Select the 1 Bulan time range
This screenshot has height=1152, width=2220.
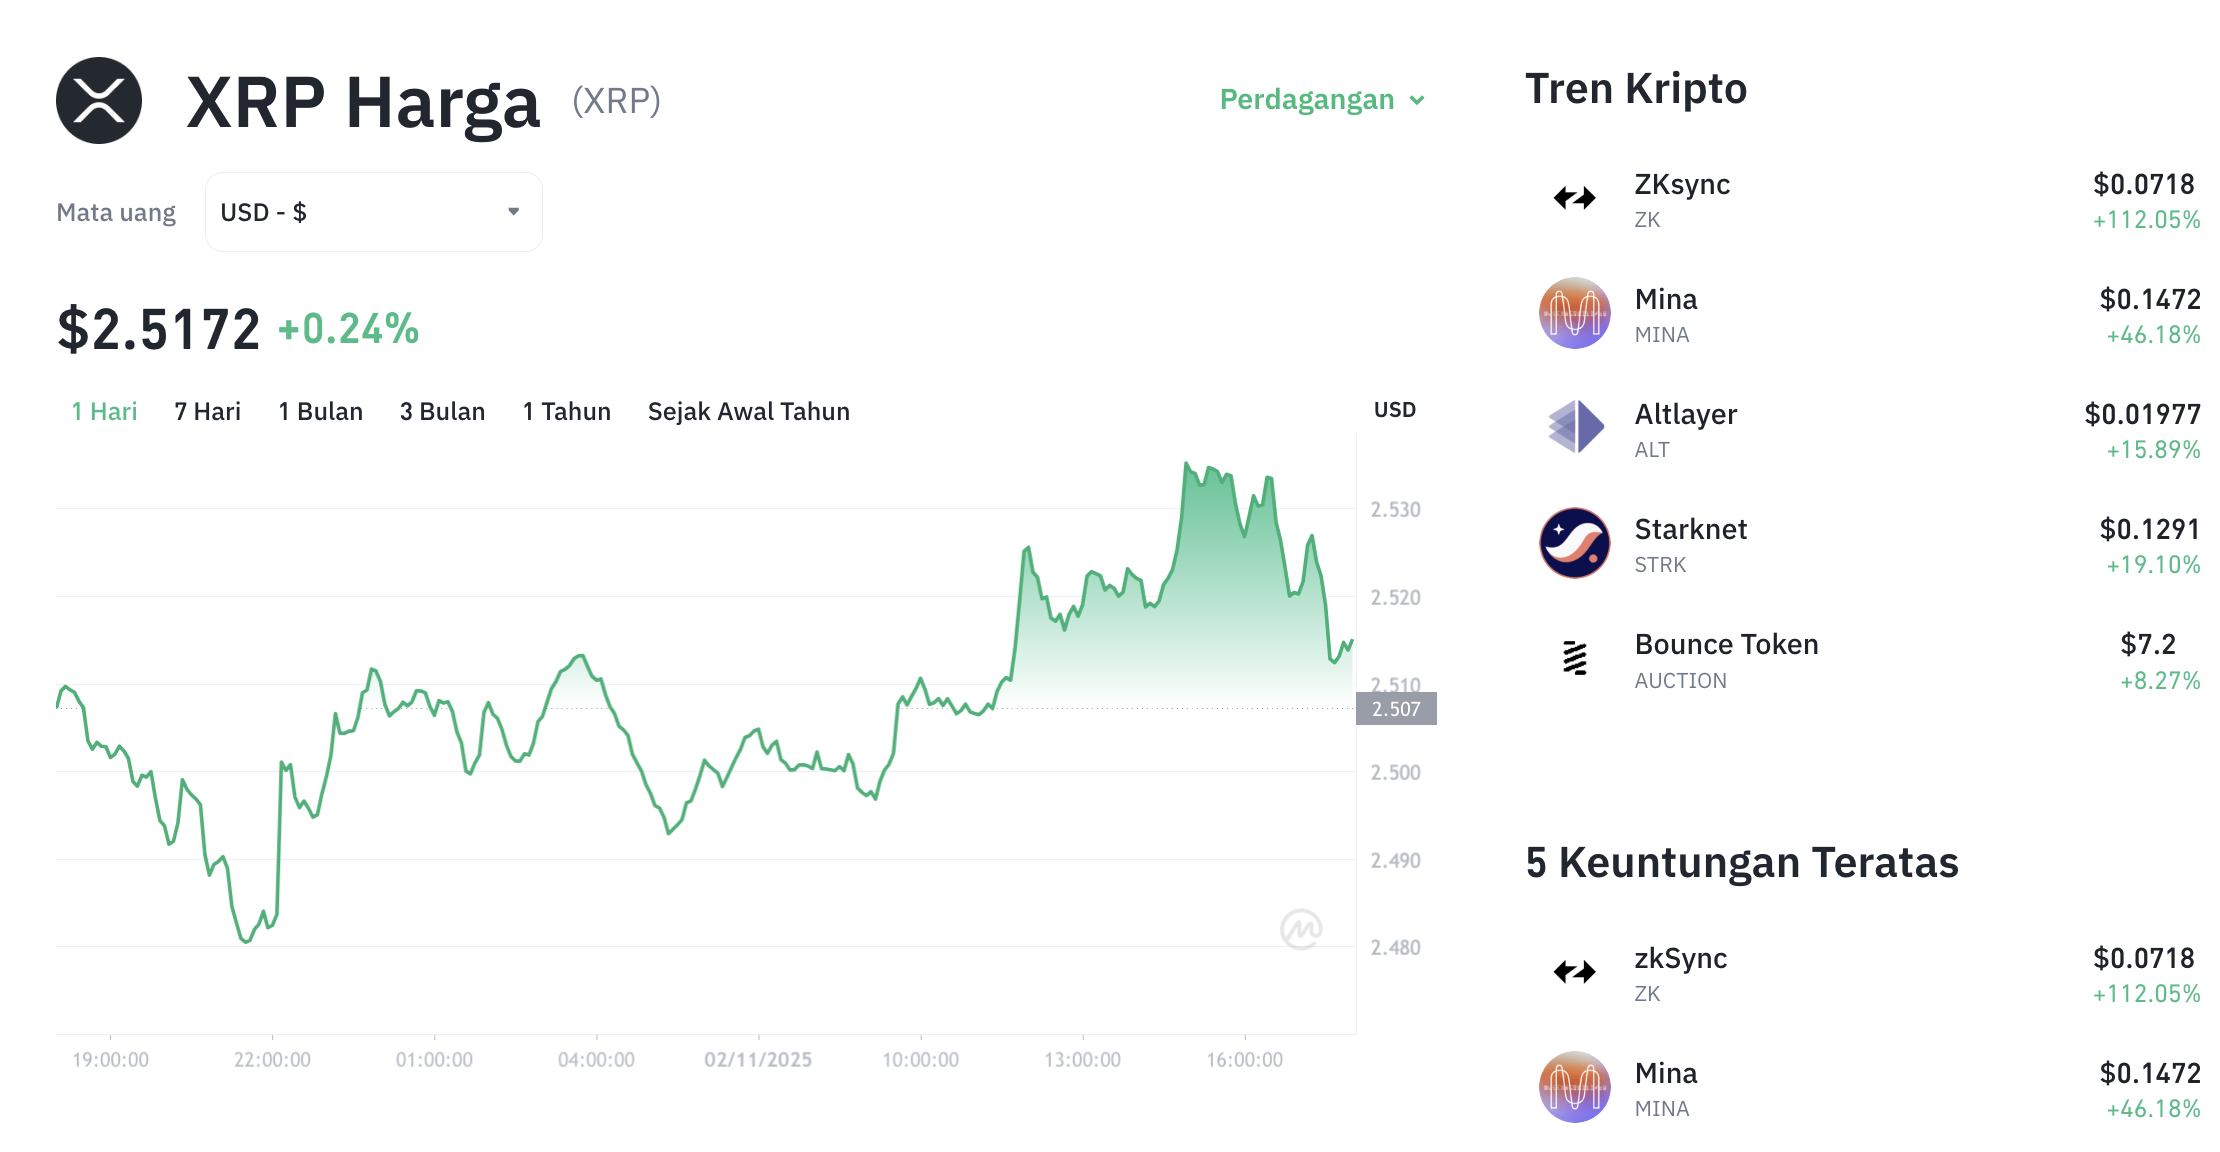point(320,410)
